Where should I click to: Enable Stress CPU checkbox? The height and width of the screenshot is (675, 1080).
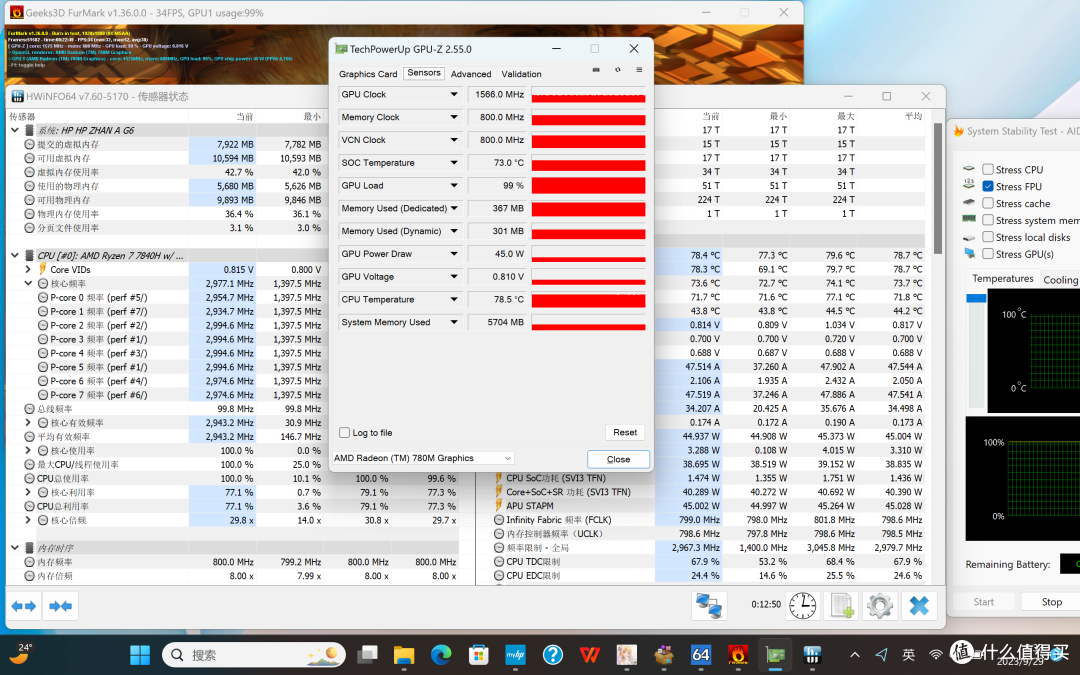click(x=988, y=169)
